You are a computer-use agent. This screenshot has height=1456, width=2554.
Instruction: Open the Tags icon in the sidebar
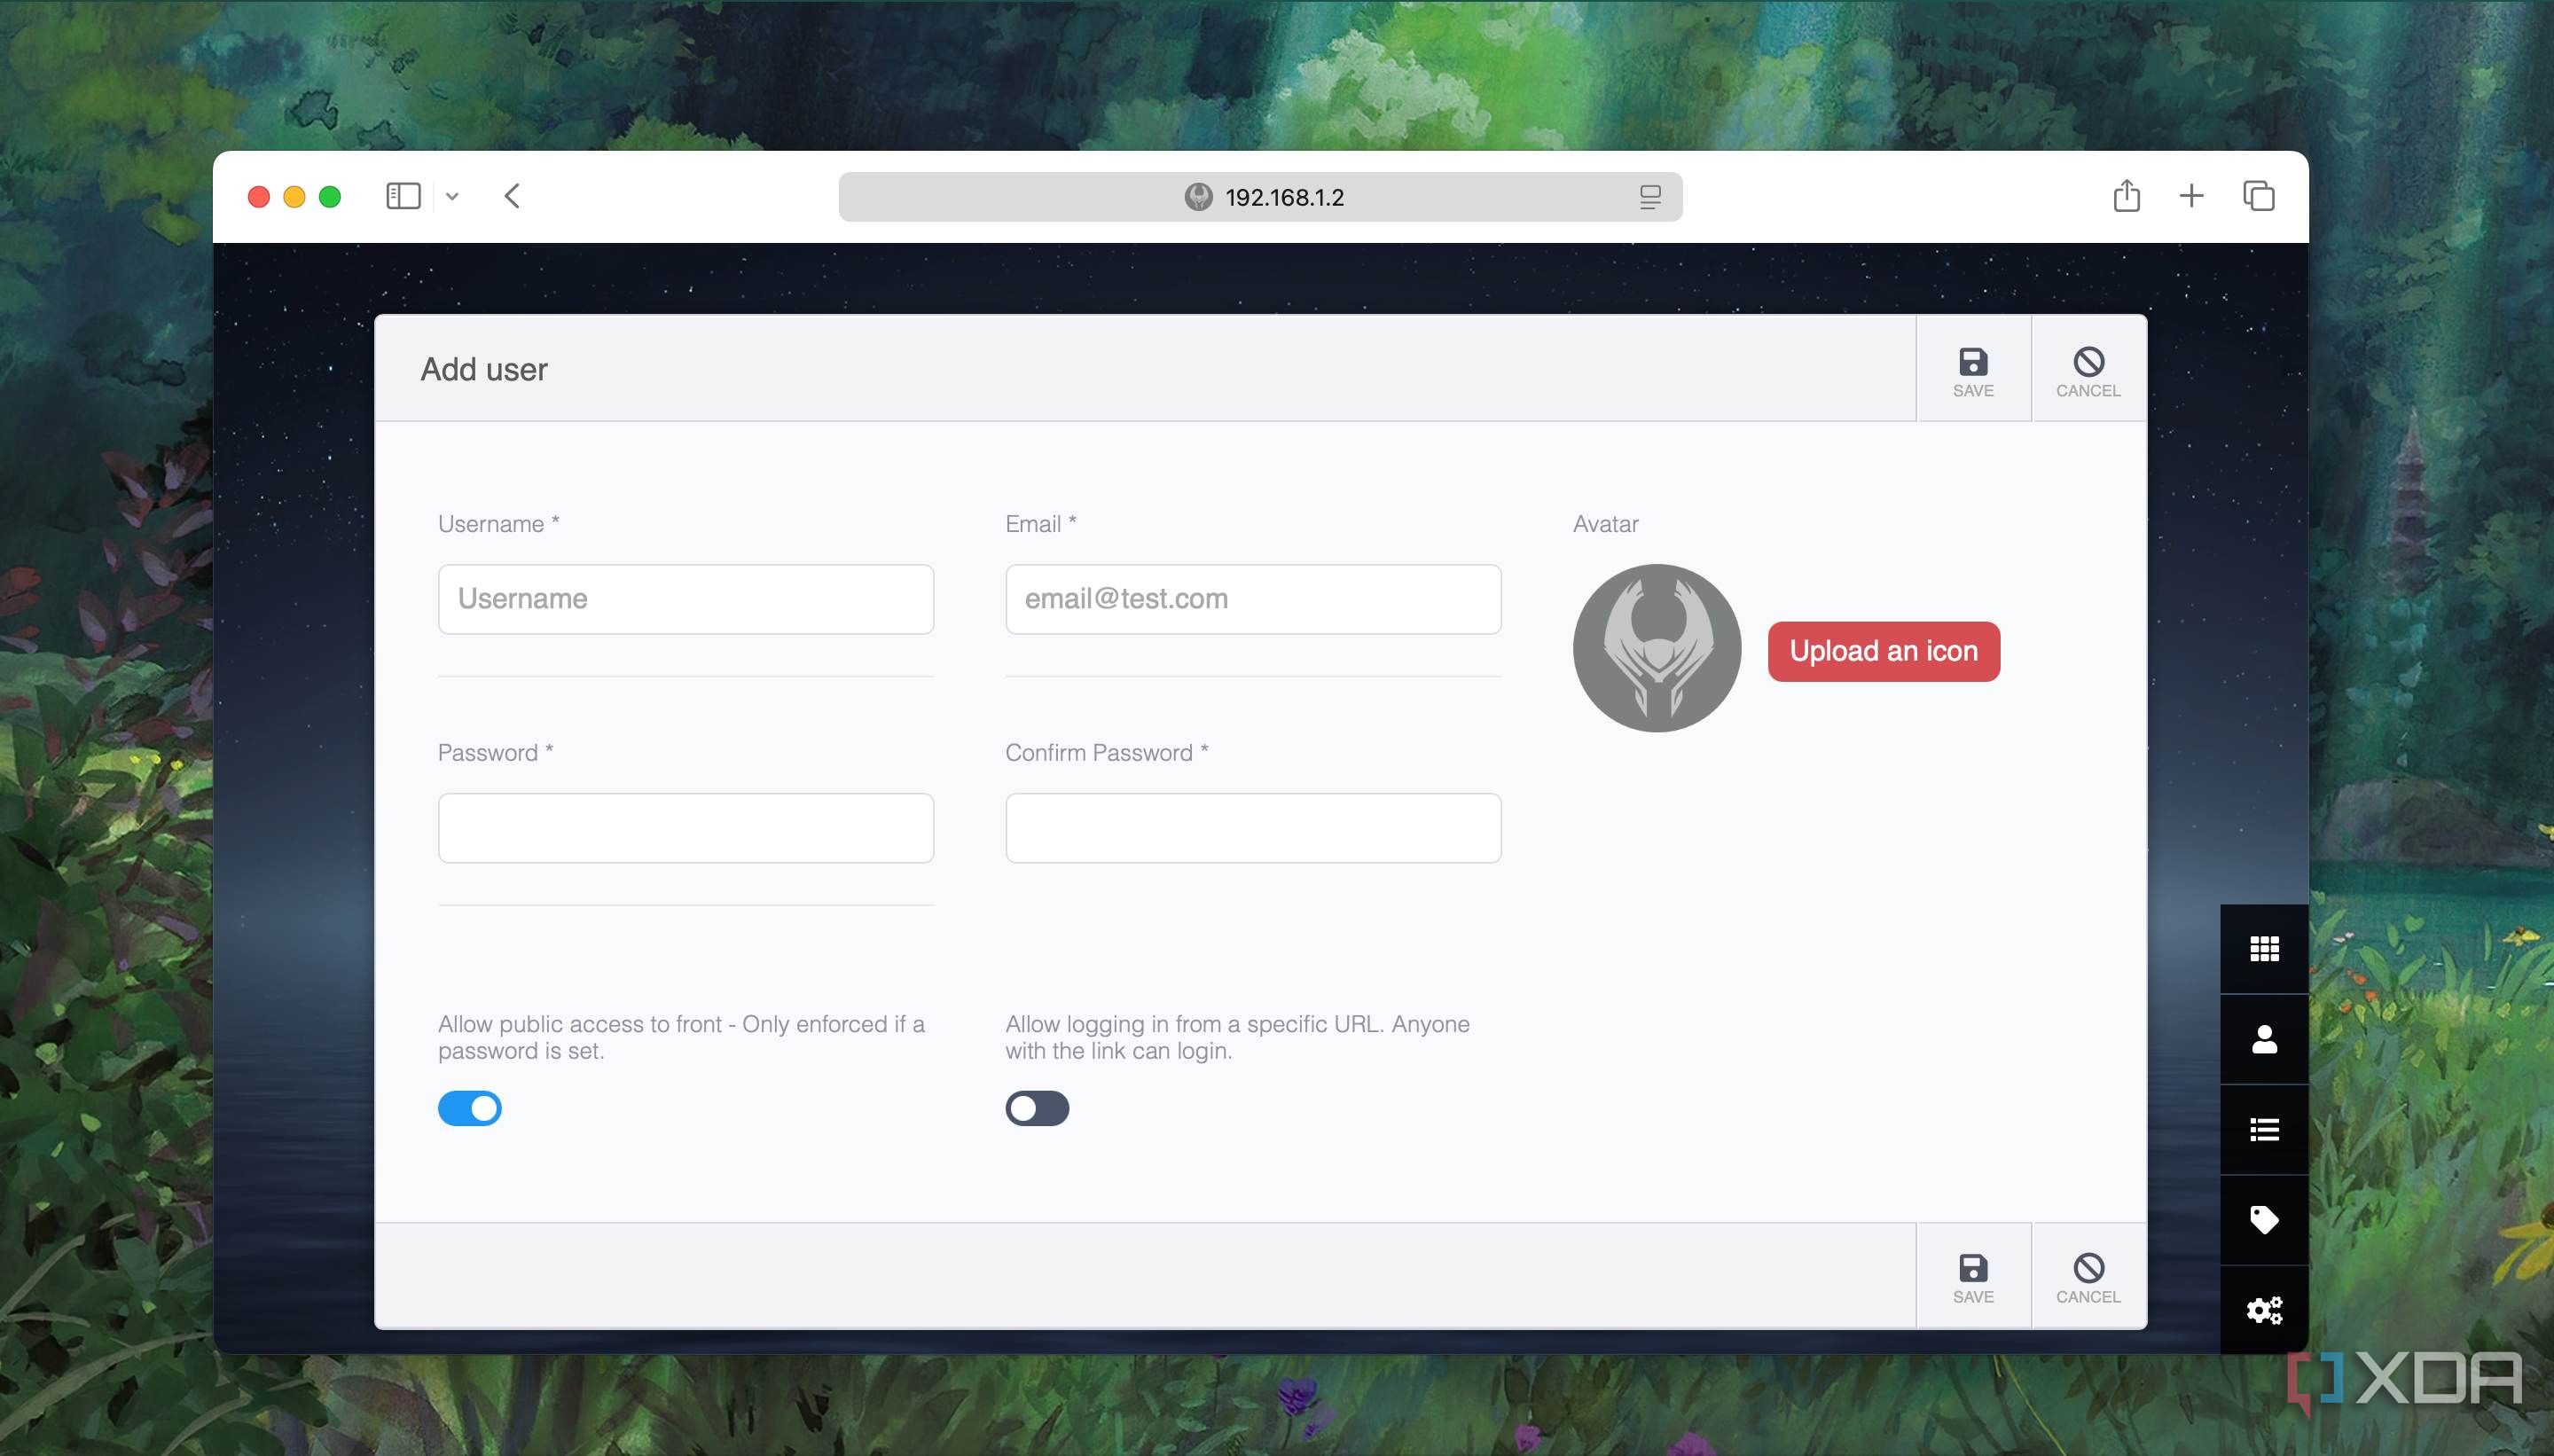coord(2264,1220)
